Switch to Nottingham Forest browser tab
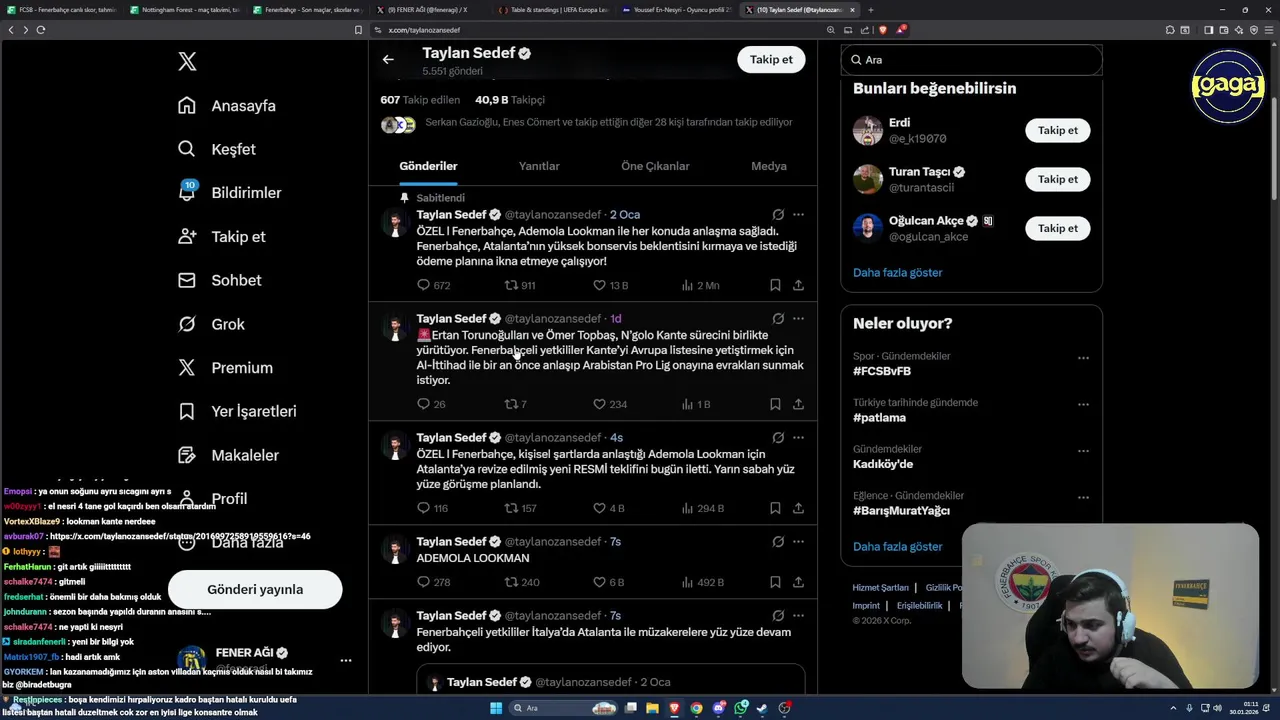The height and width of the screenshot is (720, 1280). pos(185,10)
